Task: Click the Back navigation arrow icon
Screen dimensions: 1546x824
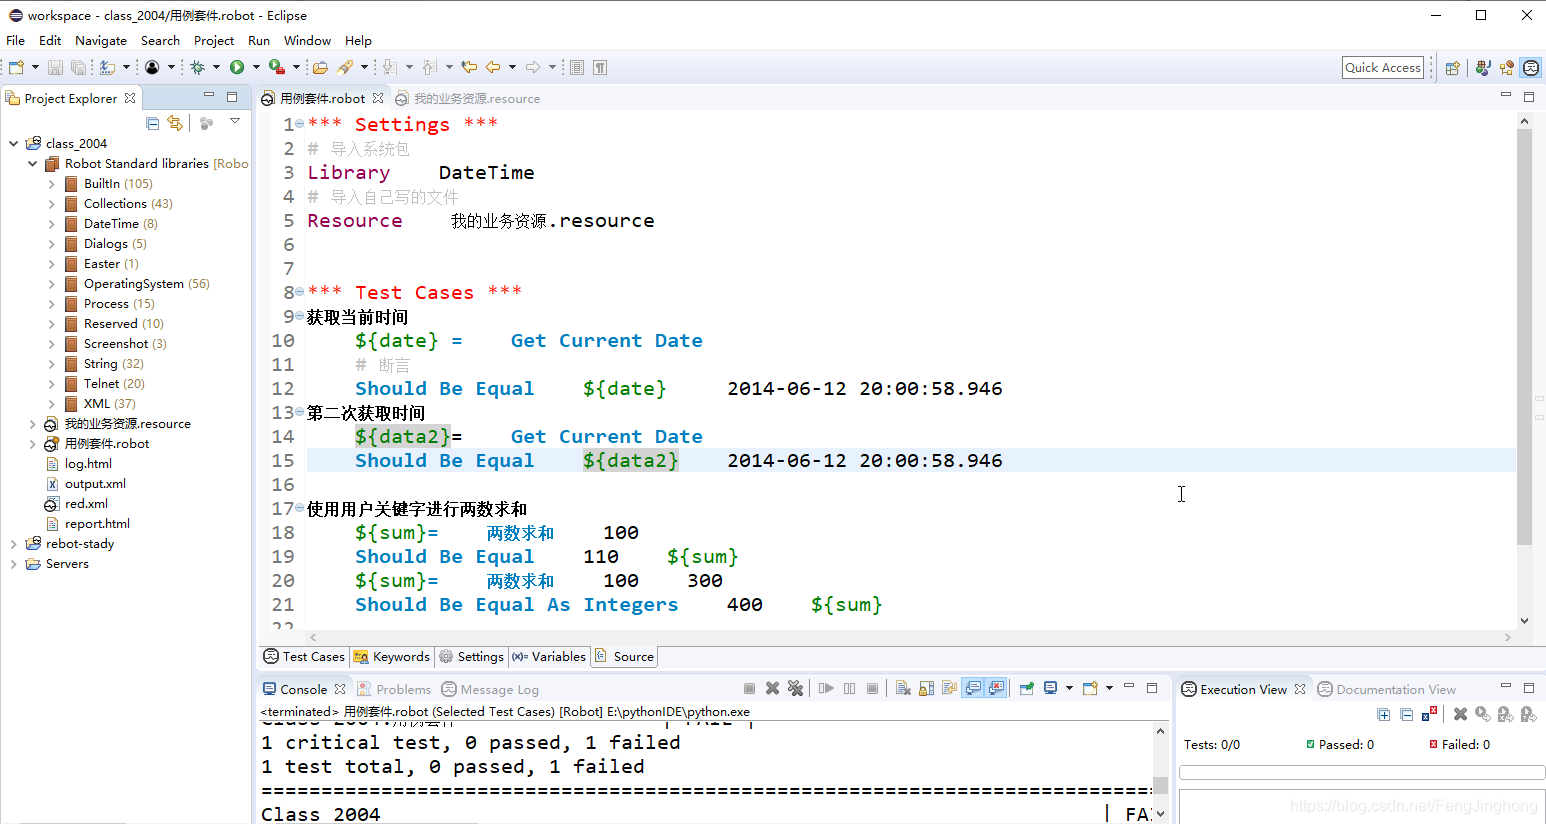Action: pyautogui.click(x=493, y=68)
